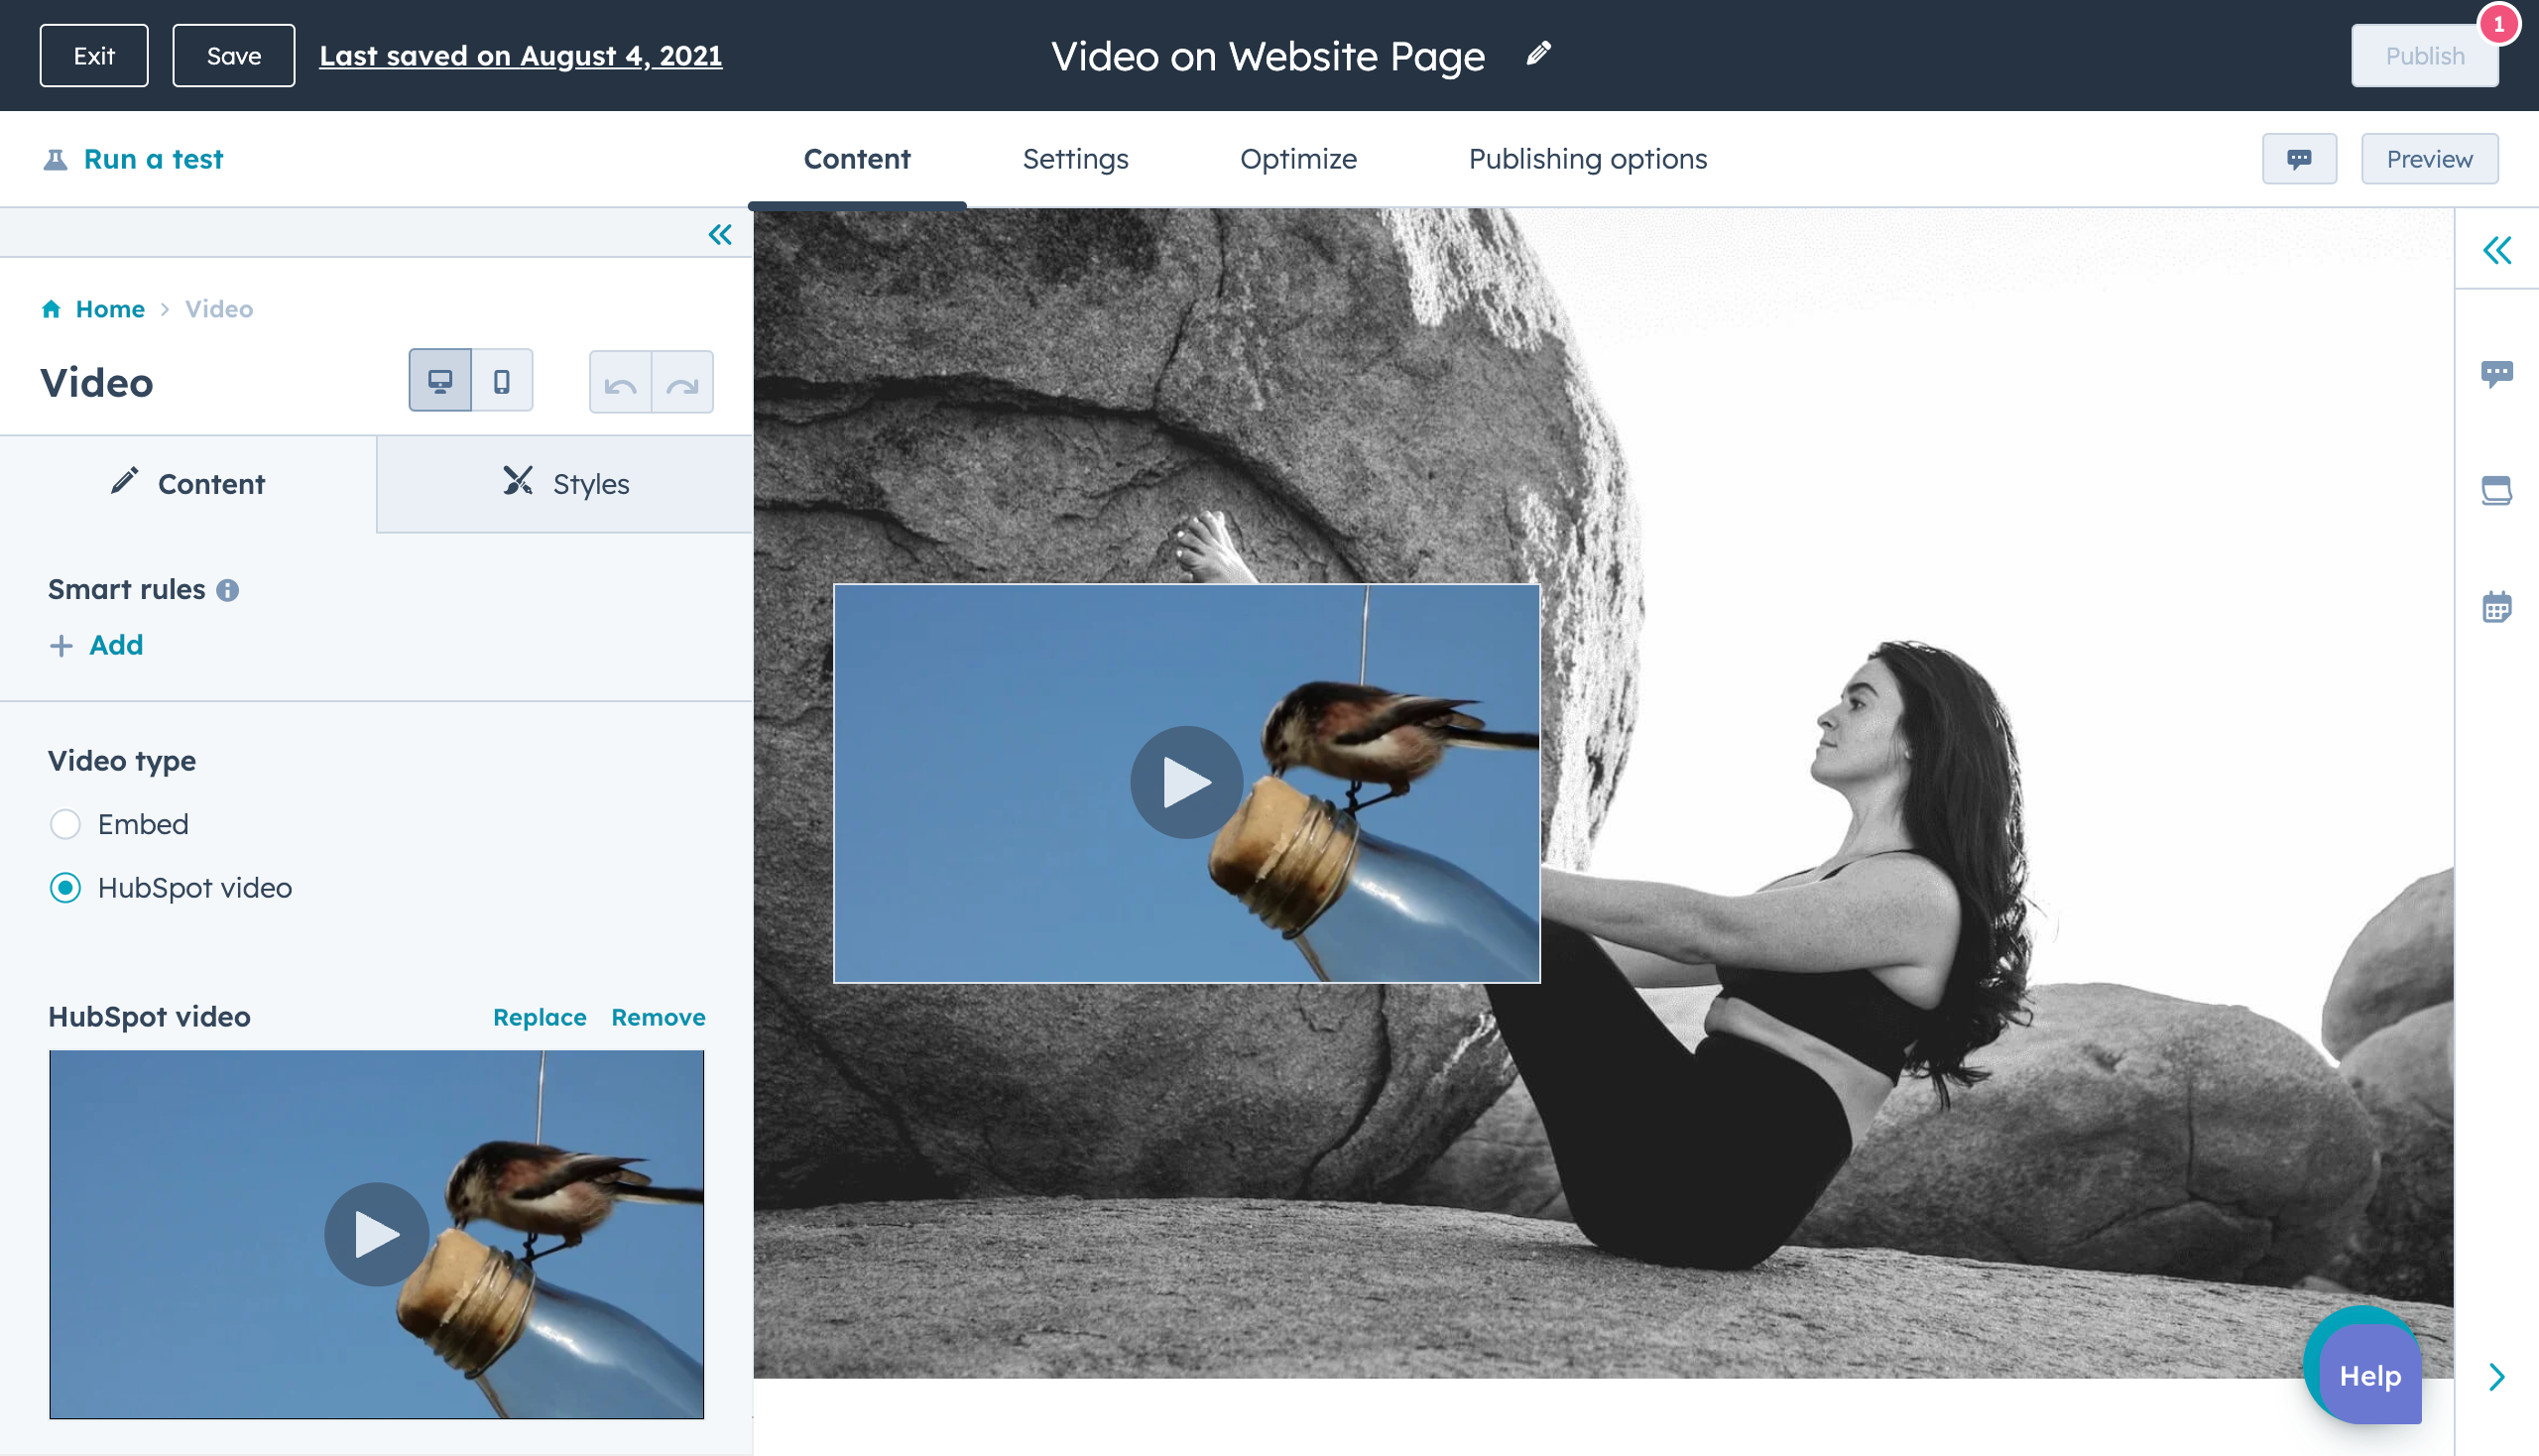
Task: Click Remove to delete the video
Action: [658, 1017]
